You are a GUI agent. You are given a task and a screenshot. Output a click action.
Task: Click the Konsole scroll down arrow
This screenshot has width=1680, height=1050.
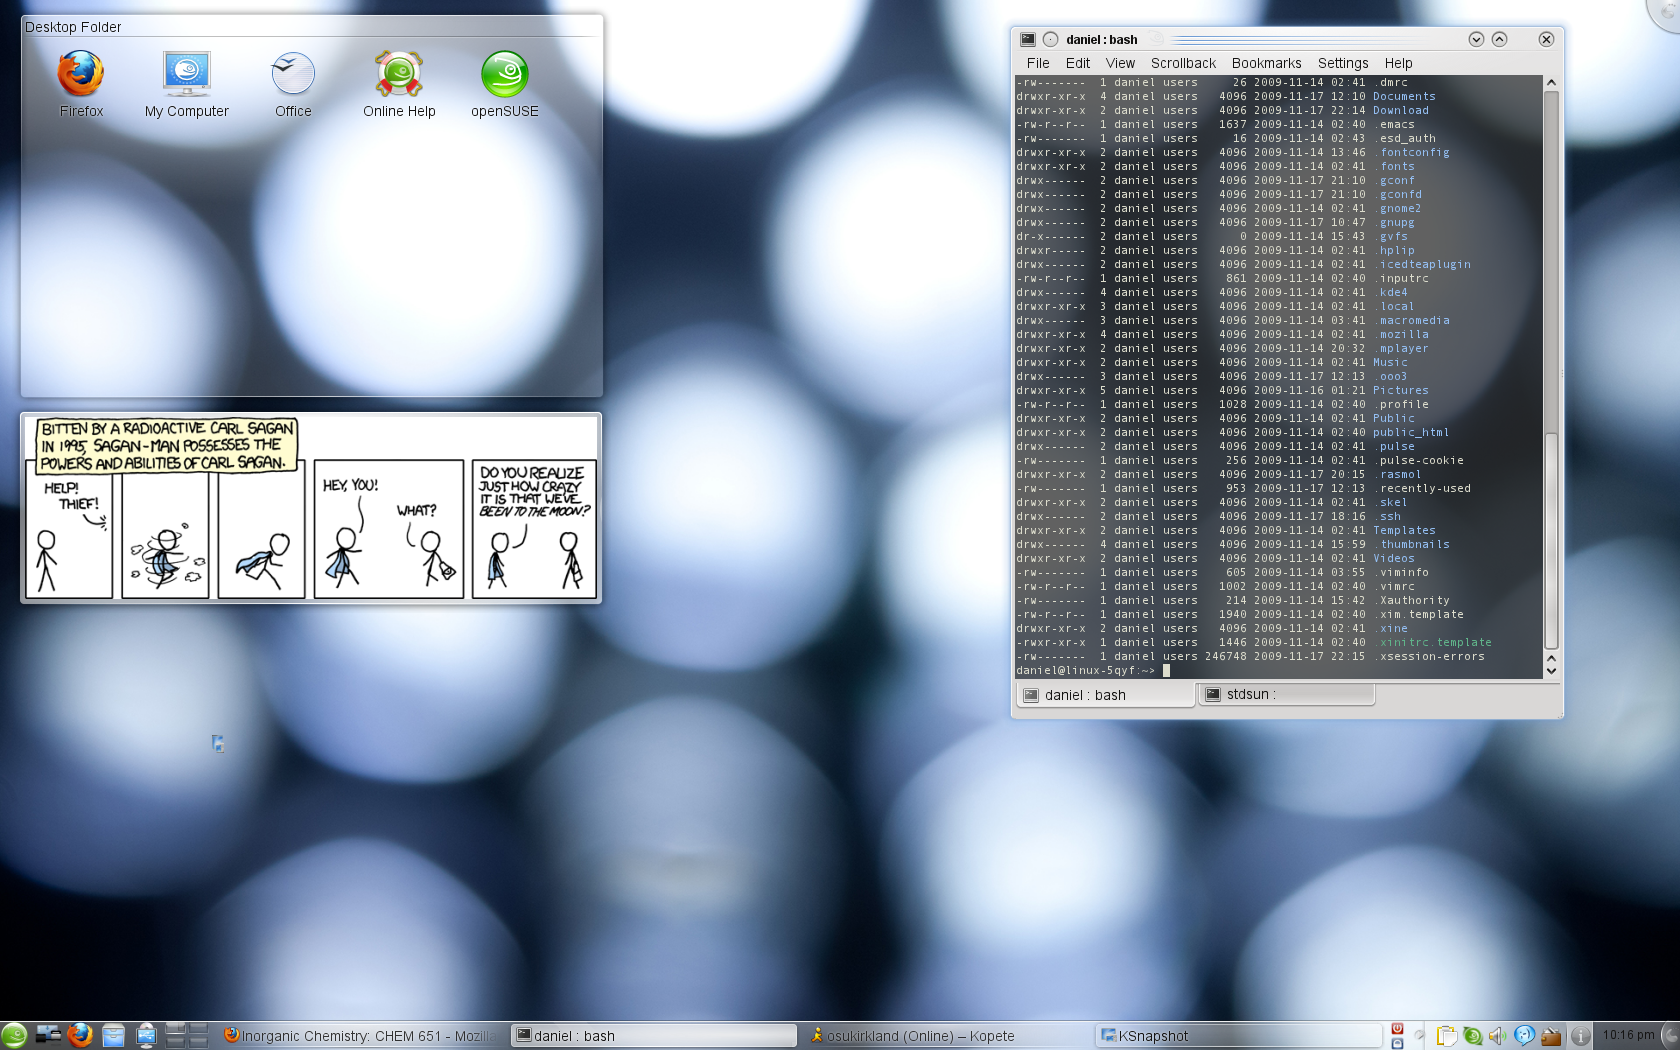pyautogui.click(x=1551, y=671)
